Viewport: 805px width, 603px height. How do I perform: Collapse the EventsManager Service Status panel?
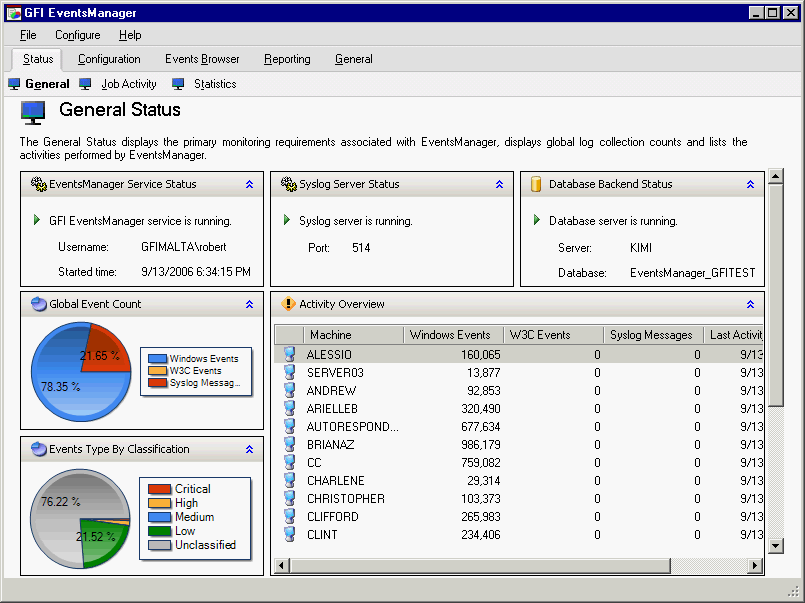249,184
